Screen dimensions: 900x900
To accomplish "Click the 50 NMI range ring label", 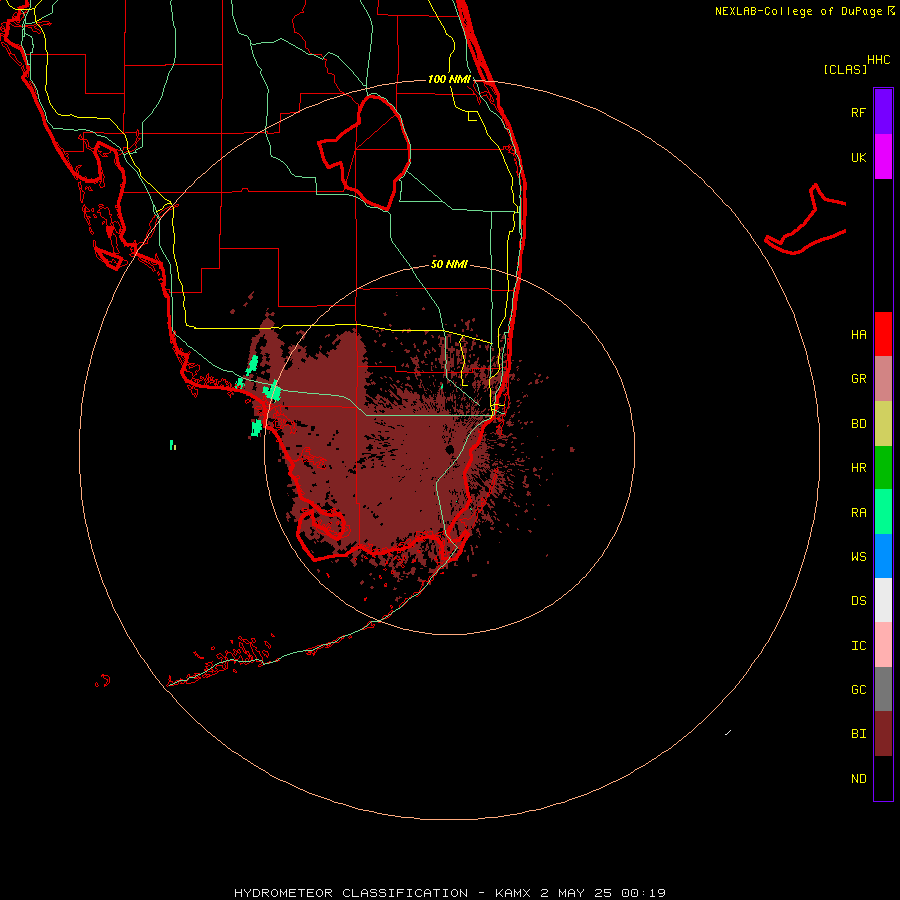I will pyautogui.click(x=449, y=264).
